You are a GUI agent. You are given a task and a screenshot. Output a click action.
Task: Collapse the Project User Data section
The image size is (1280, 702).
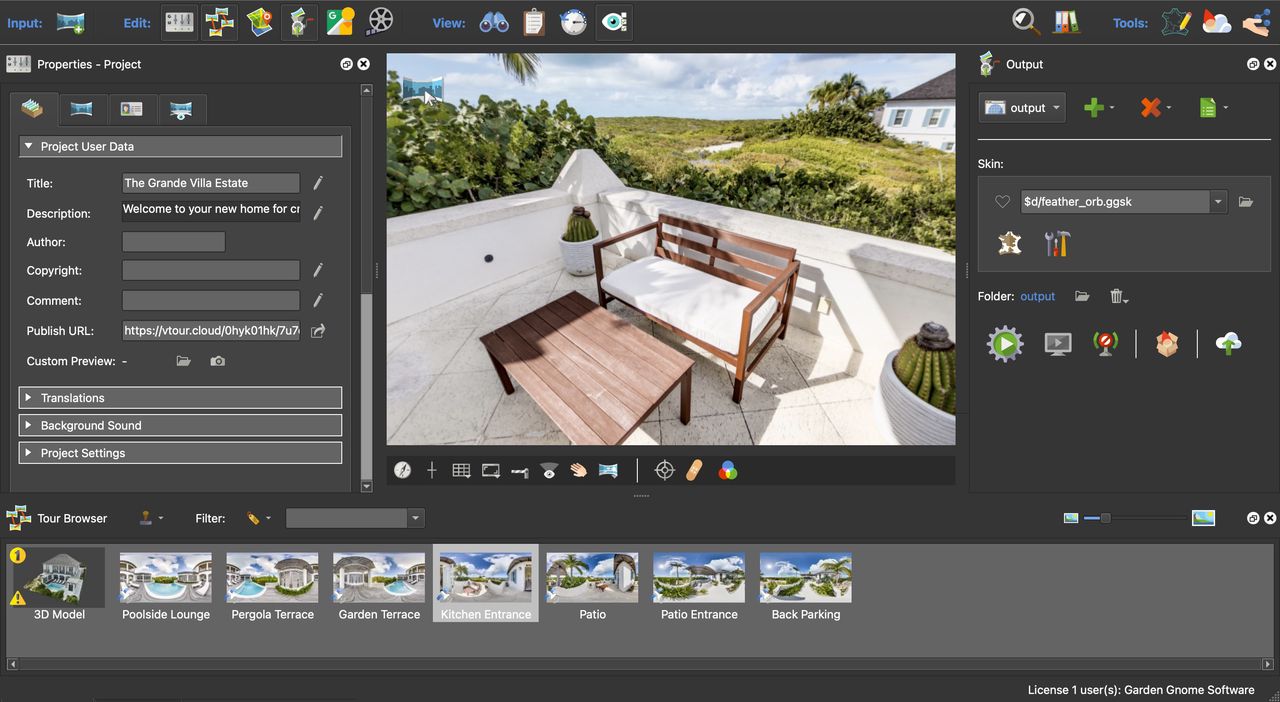[180, 146]
